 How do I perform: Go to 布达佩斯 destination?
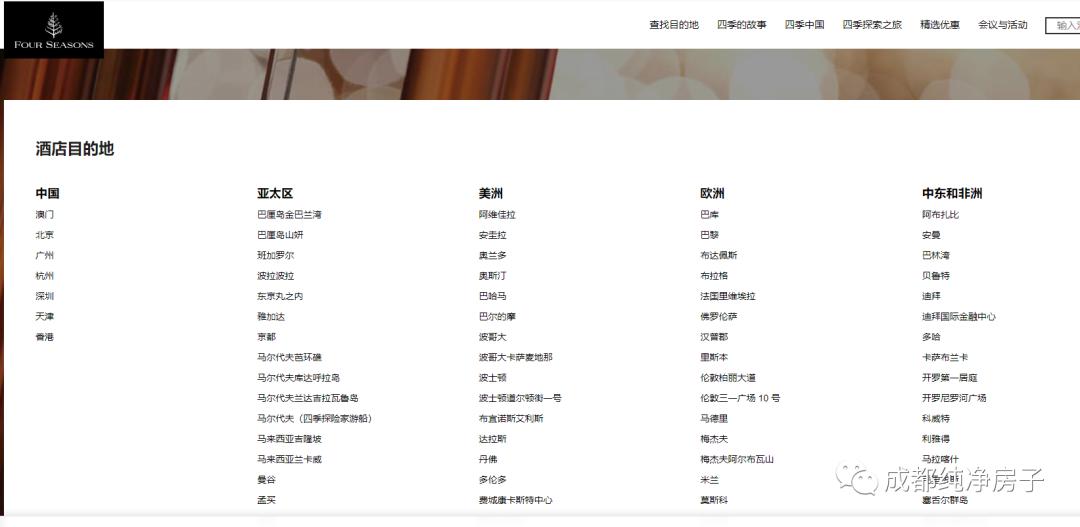point(718,256)
